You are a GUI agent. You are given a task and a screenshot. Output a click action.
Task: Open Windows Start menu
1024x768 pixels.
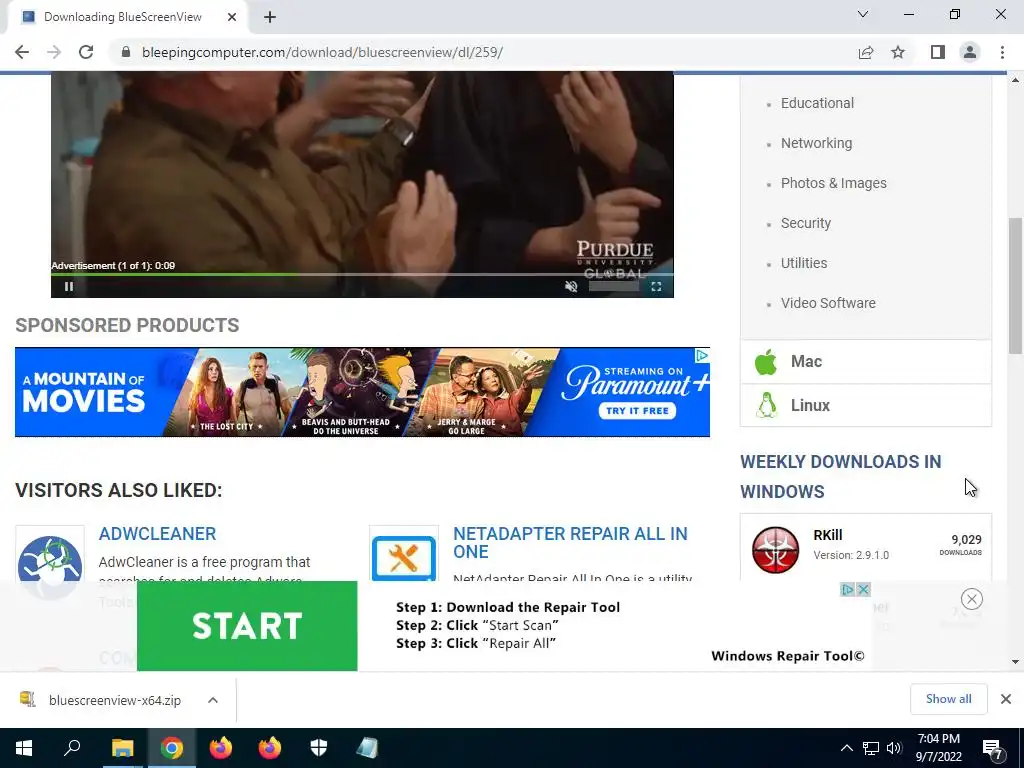[24, 748]
